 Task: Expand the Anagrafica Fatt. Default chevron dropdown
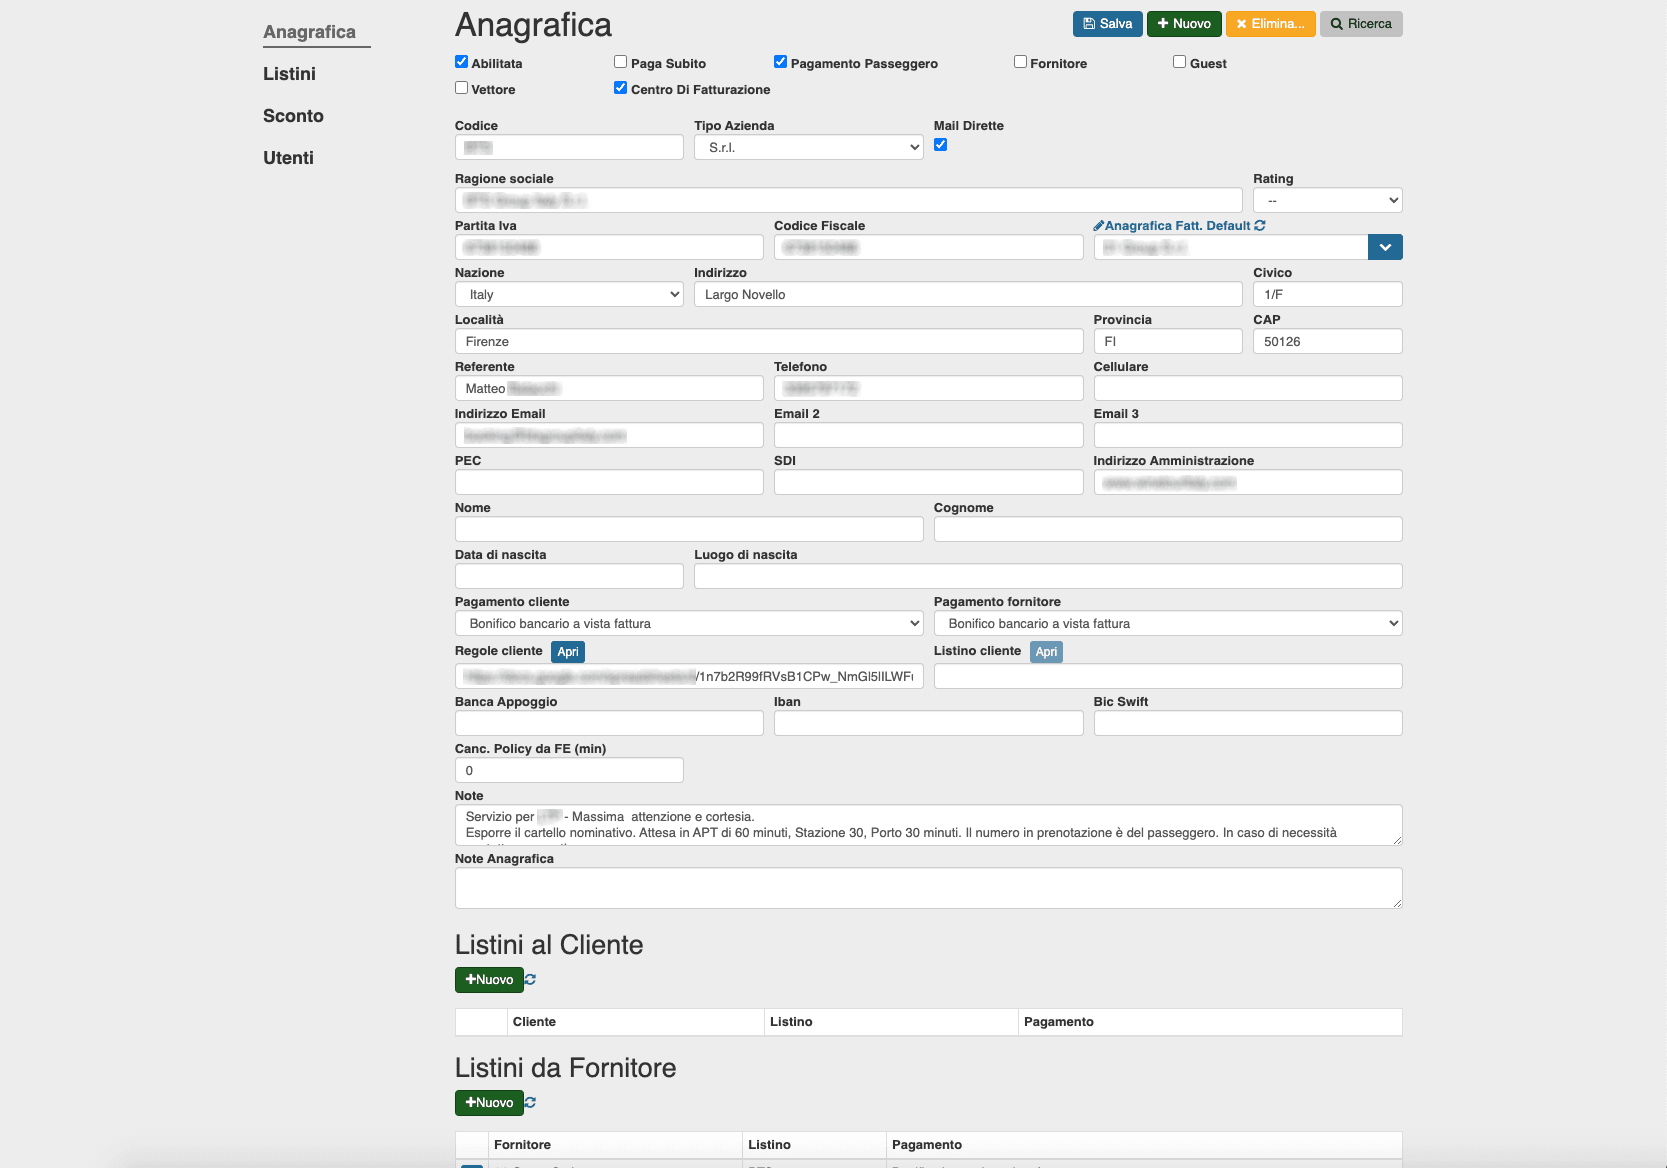[x=1385, y=248]
